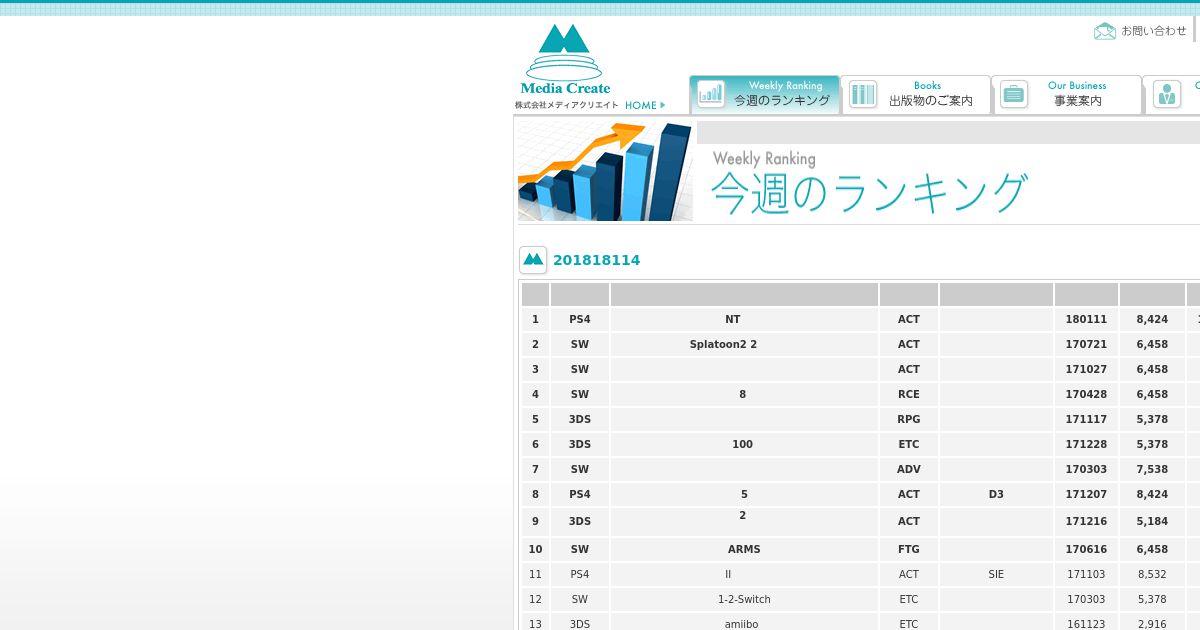Click the release date 171117 cell
Screen dimensions: 1200x630
(x=1086, y=419)
